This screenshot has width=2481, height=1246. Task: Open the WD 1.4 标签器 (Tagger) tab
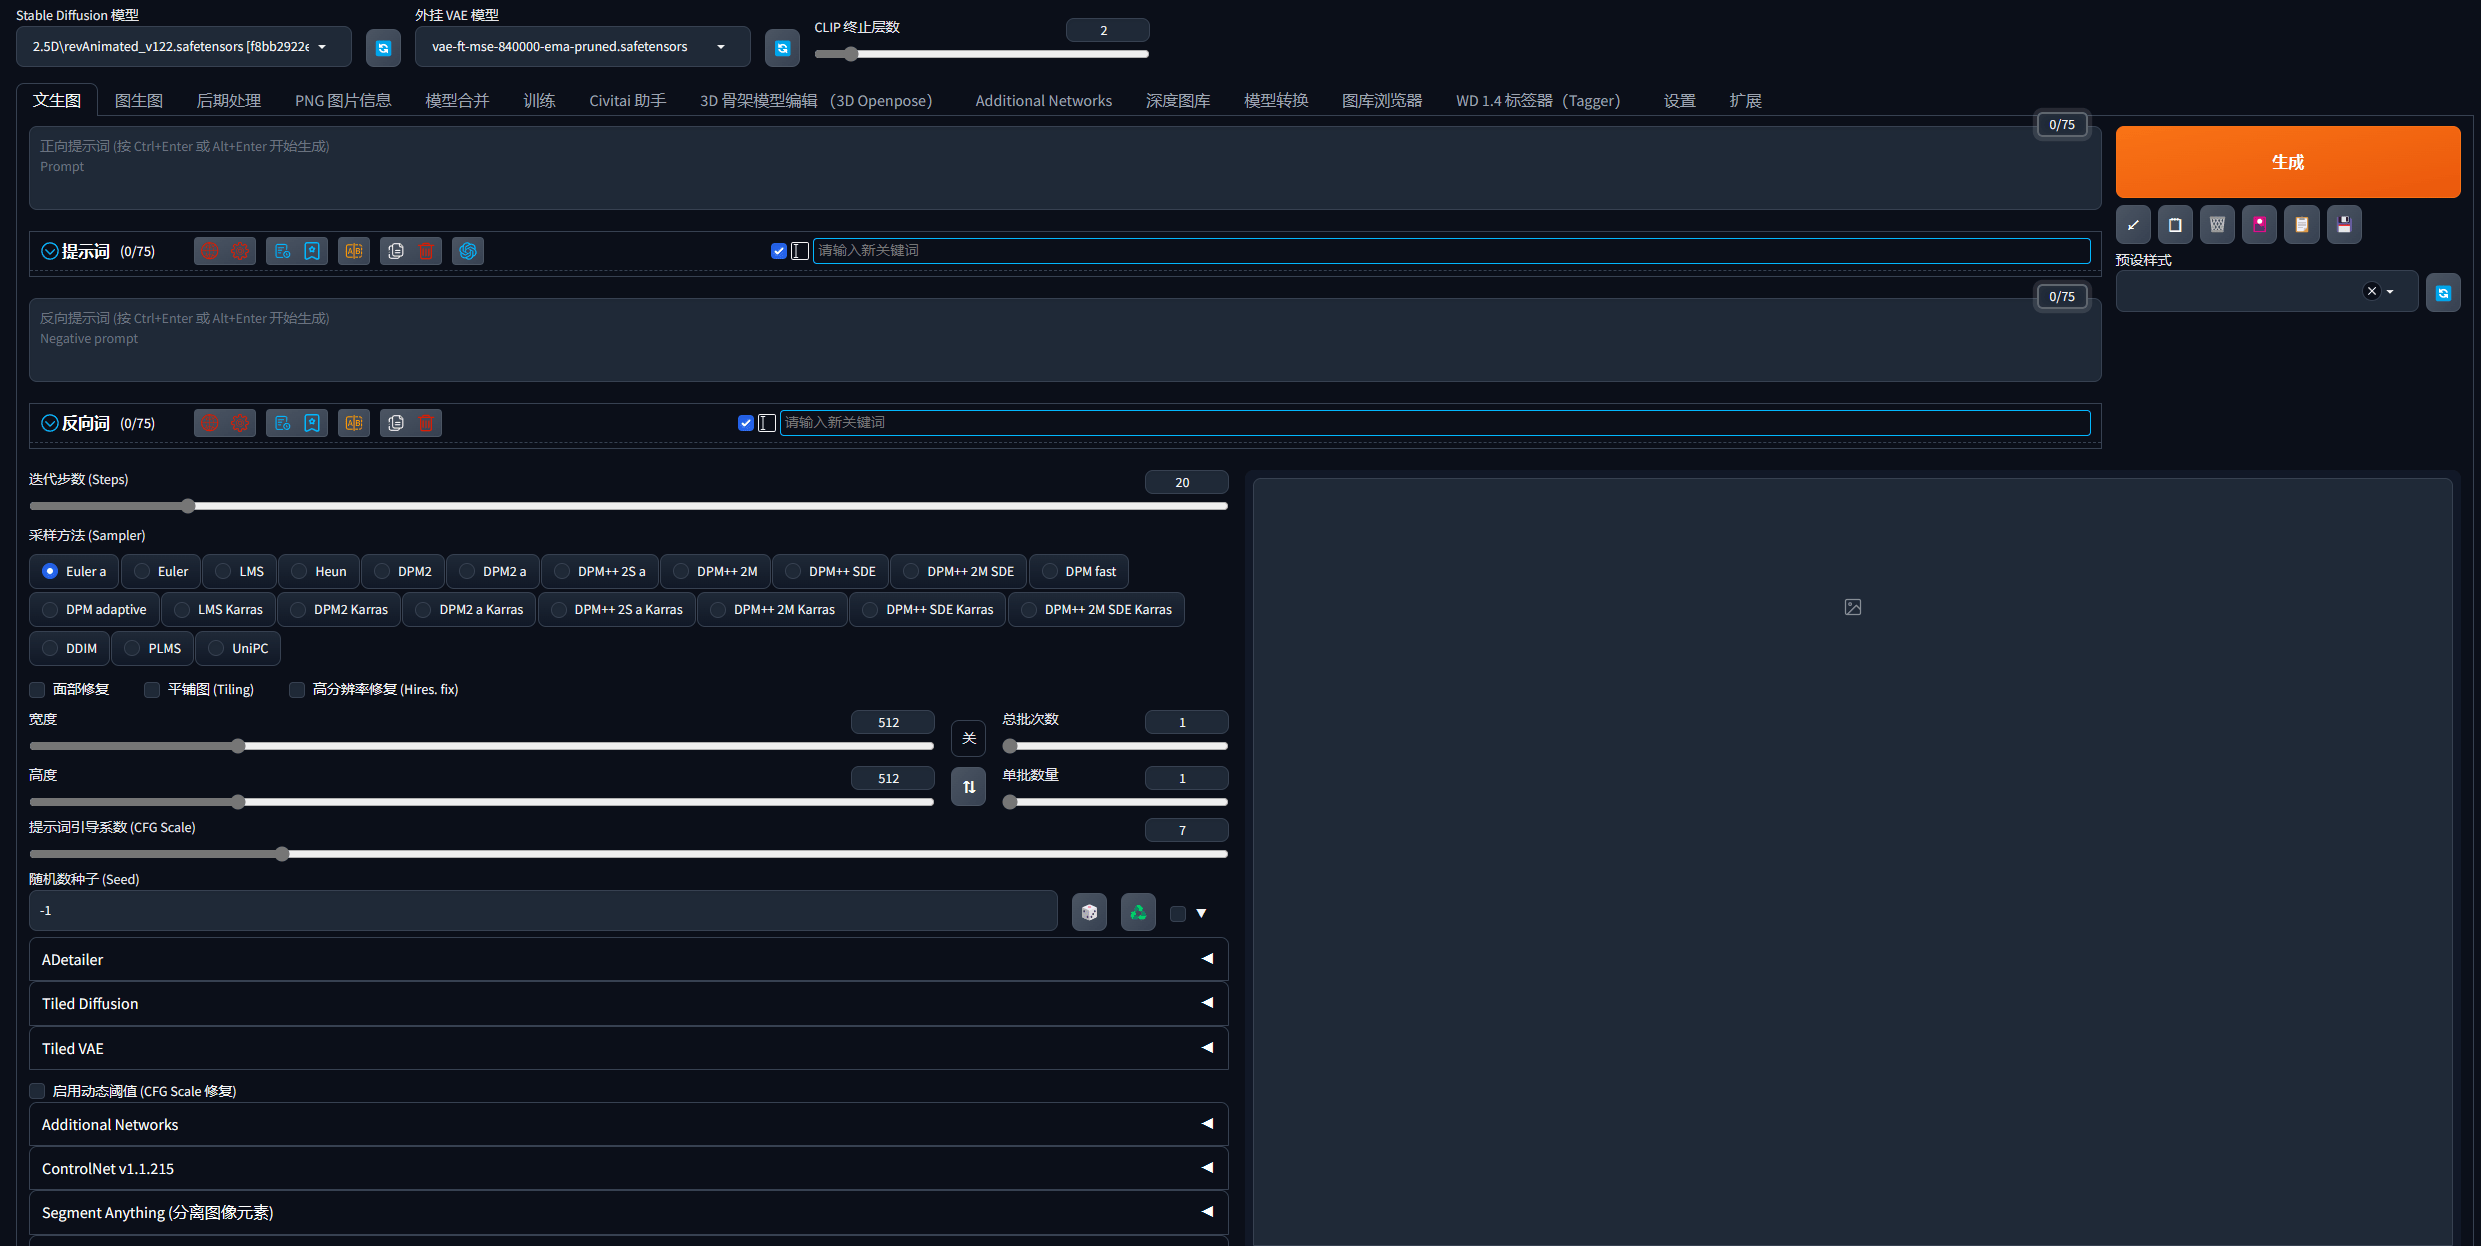(1538, 101)
